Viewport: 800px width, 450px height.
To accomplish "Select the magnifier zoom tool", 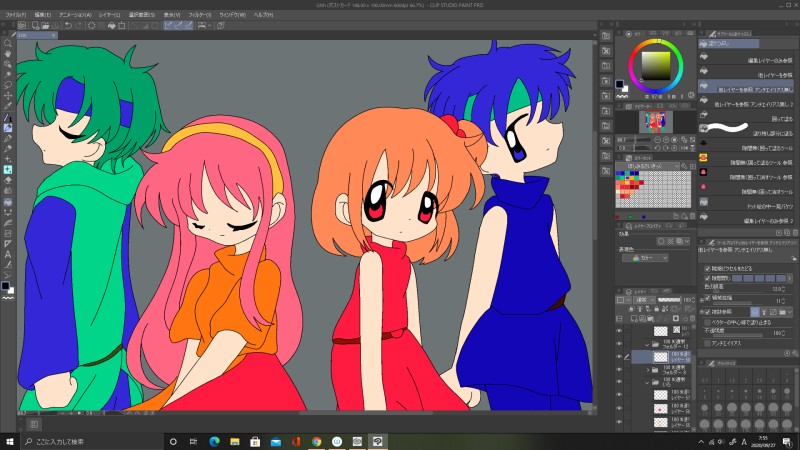I will pos(8,43).
